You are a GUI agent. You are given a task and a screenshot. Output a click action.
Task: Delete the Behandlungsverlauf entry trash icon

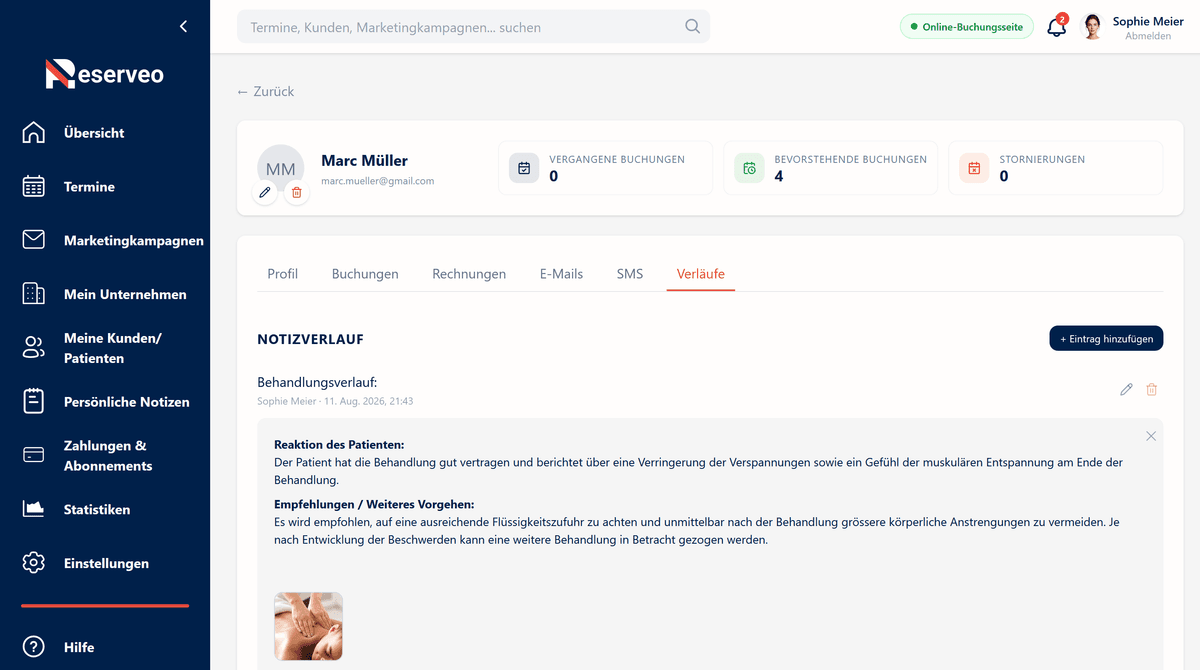(1151, 389)
